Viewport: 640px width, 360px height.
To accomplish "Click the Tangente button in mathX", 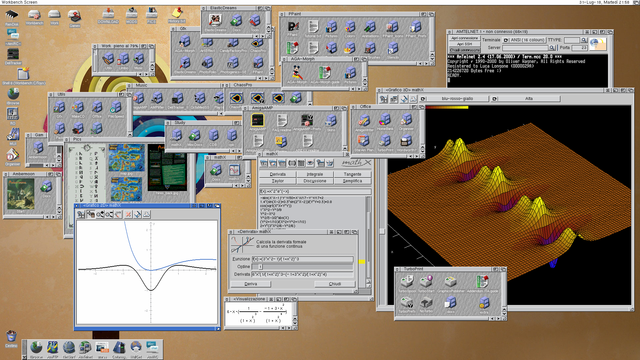I will (x=352, y=174).
